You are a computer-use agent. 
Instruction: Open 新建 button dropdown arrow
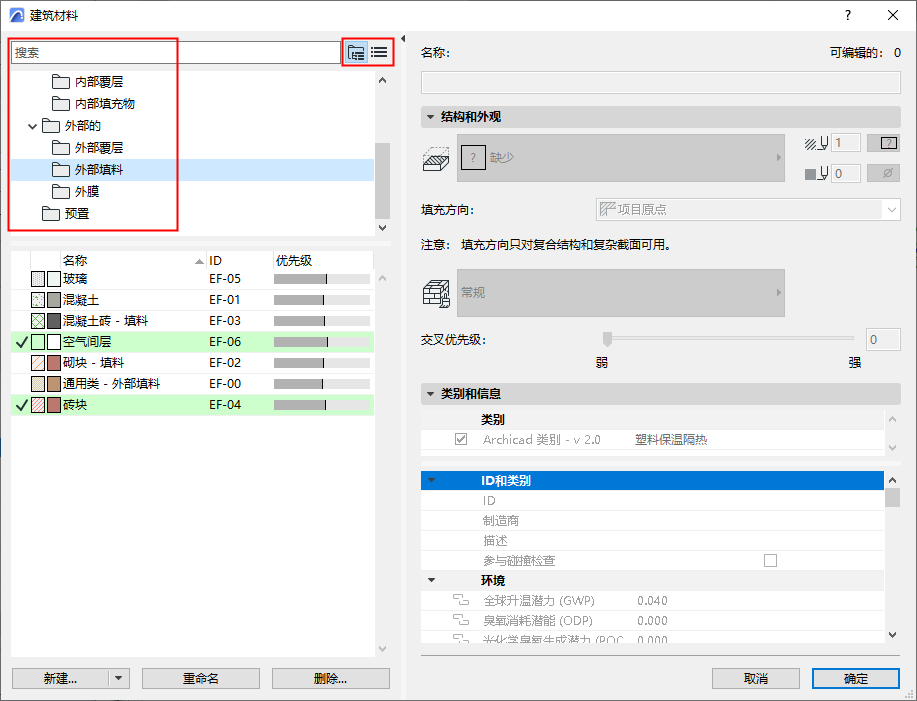tap(119, 678)
